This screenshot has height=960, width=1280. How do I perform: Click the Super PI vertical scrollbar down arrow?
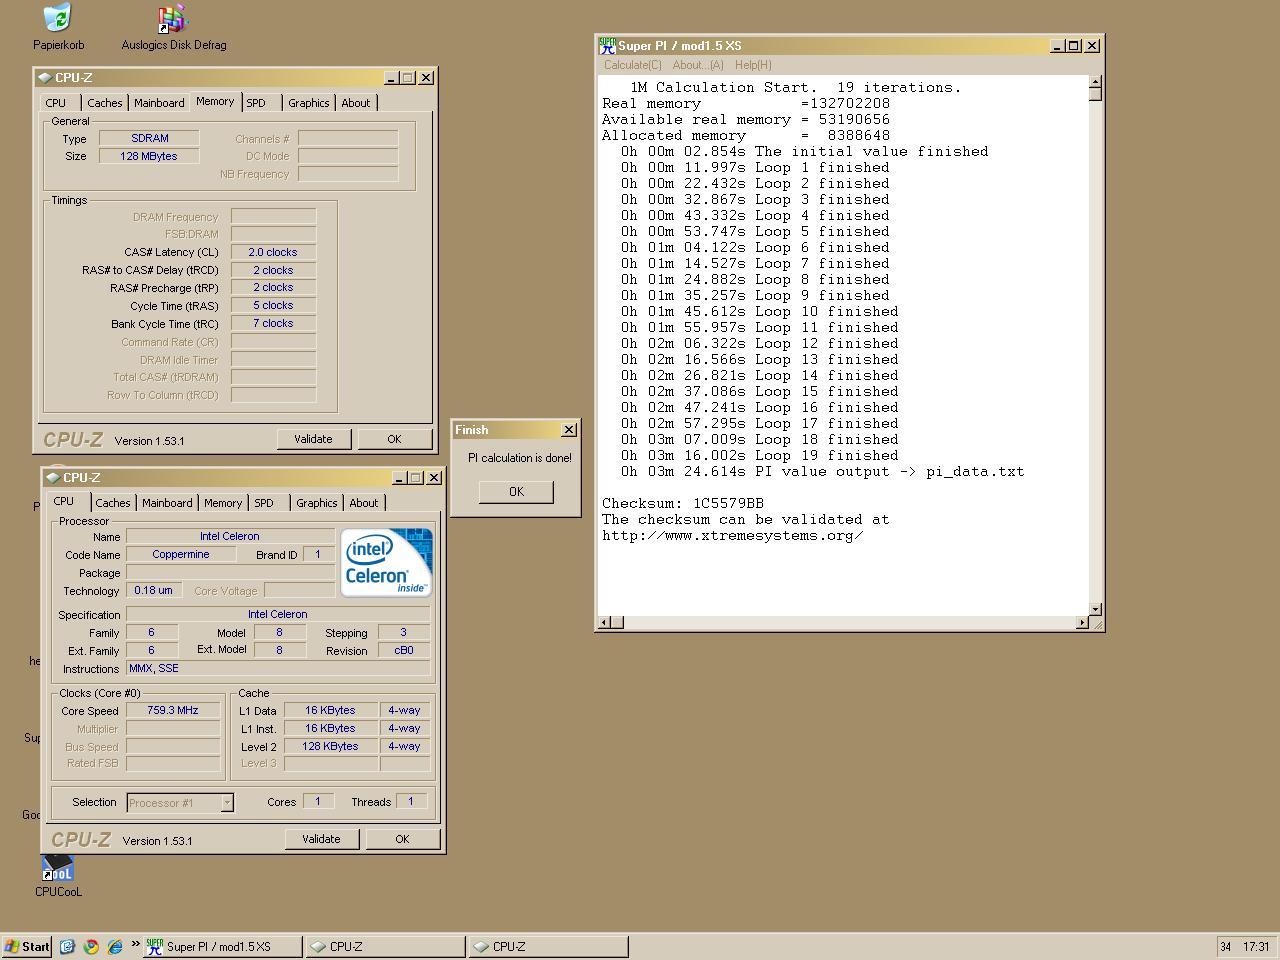1095,609
